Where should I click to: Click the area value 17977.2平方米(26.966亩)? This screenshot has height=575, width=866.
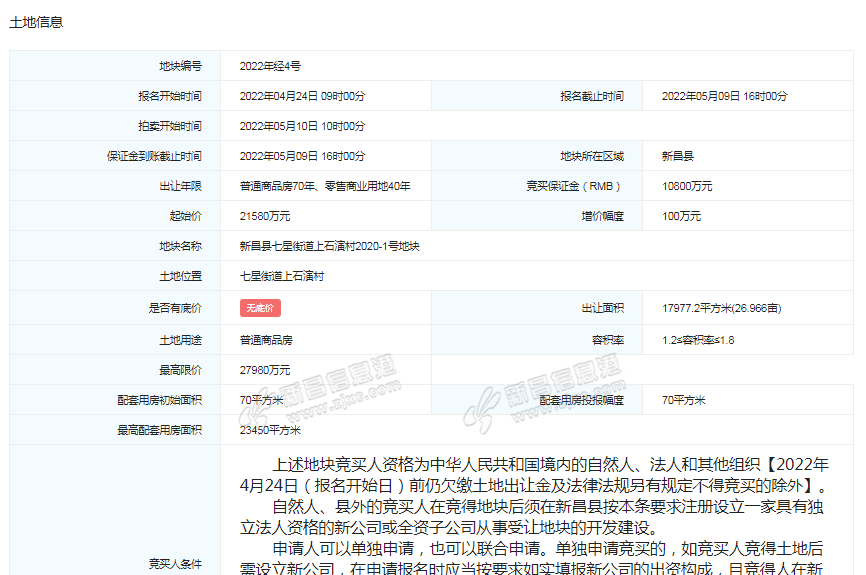point(721,309)
